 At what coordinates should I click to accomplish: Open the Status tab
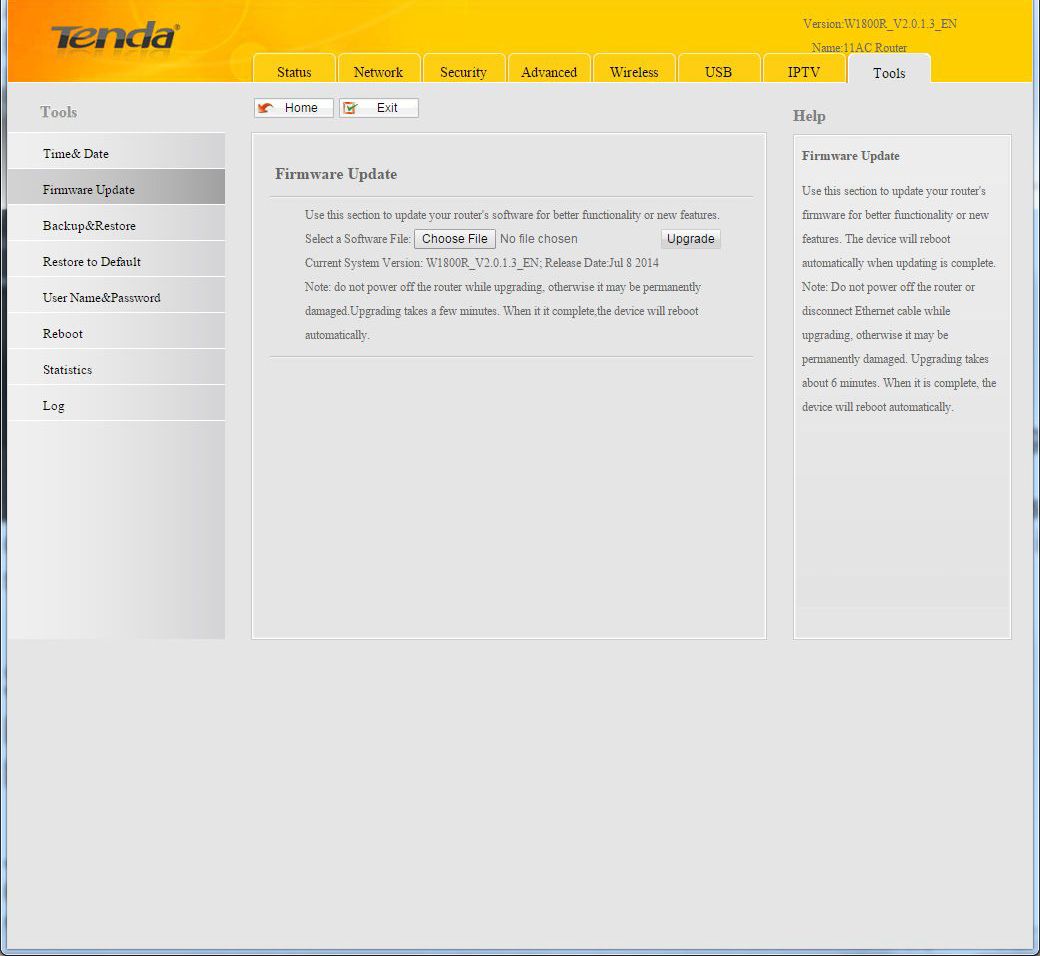coord(294,71)
